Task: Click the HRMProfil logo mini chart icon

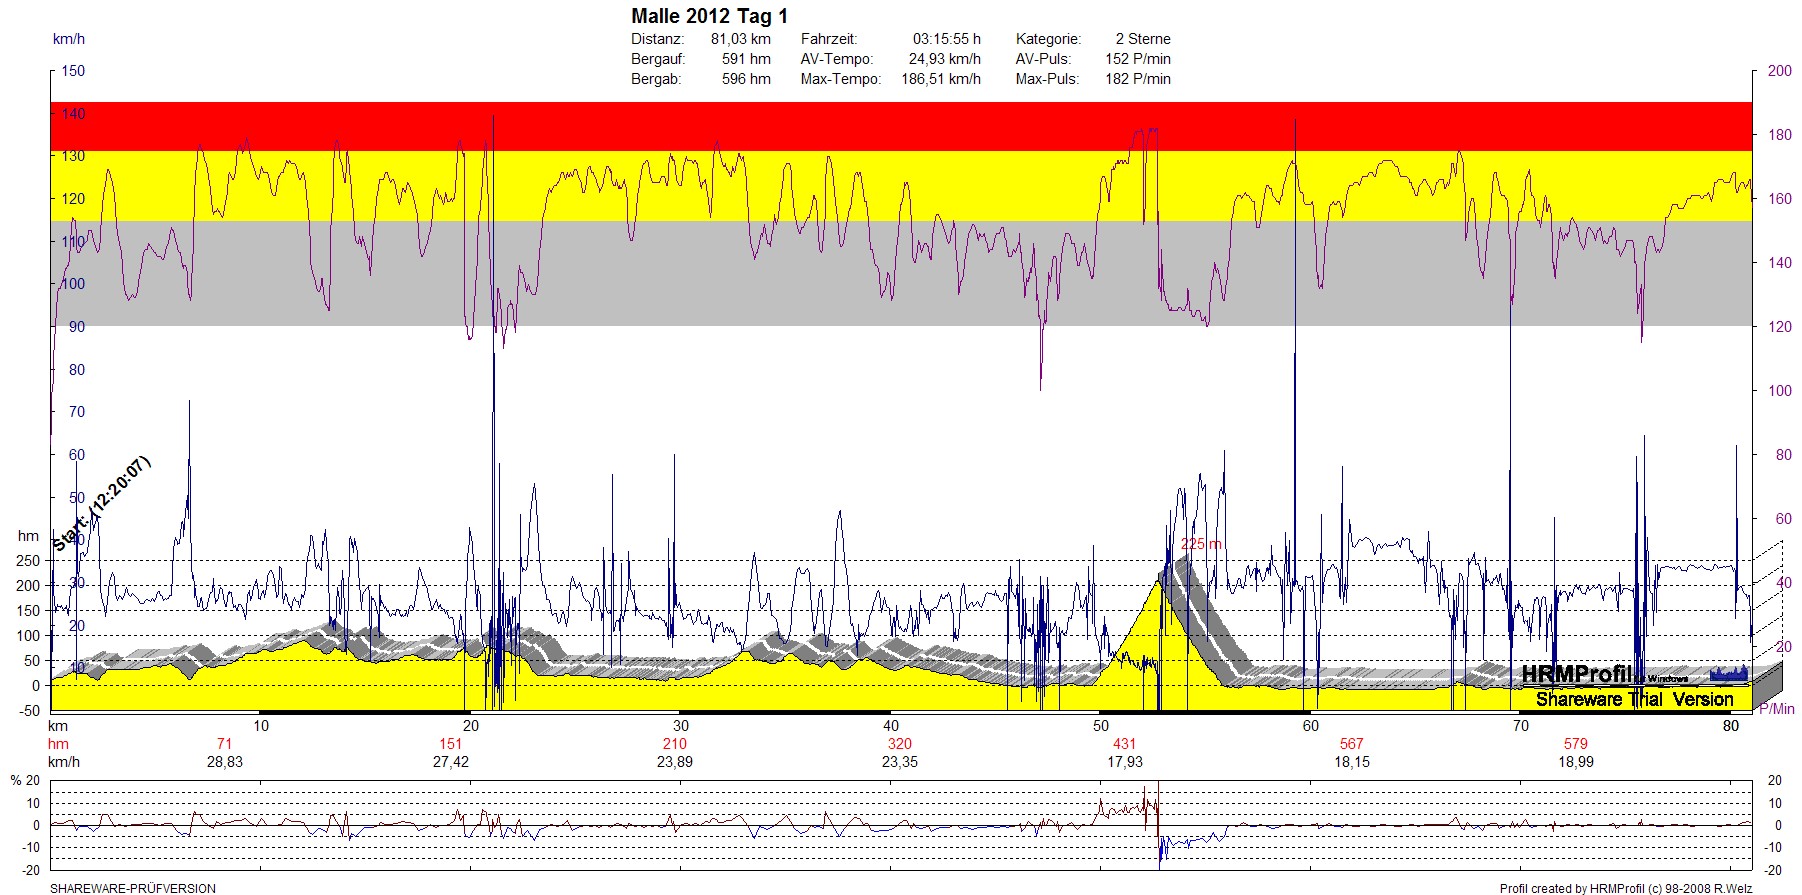Action: point(1729,673)
